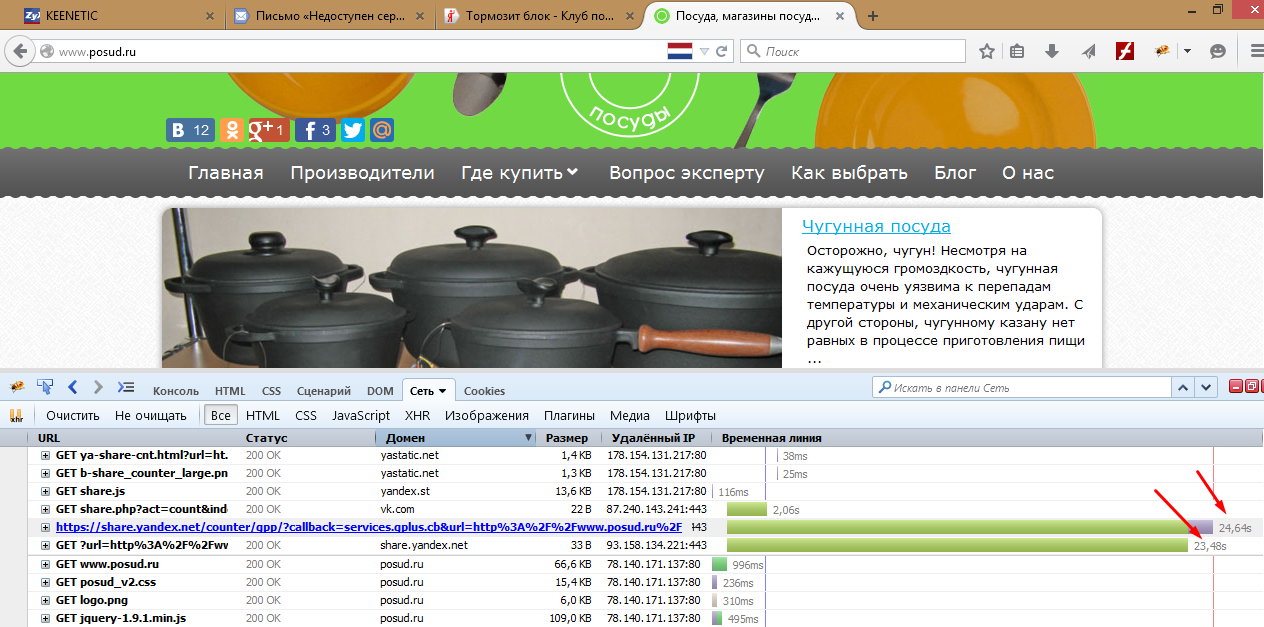
Task: Enable the 'Не очищать' persist toggle
Action: click(x=151, y=415)
